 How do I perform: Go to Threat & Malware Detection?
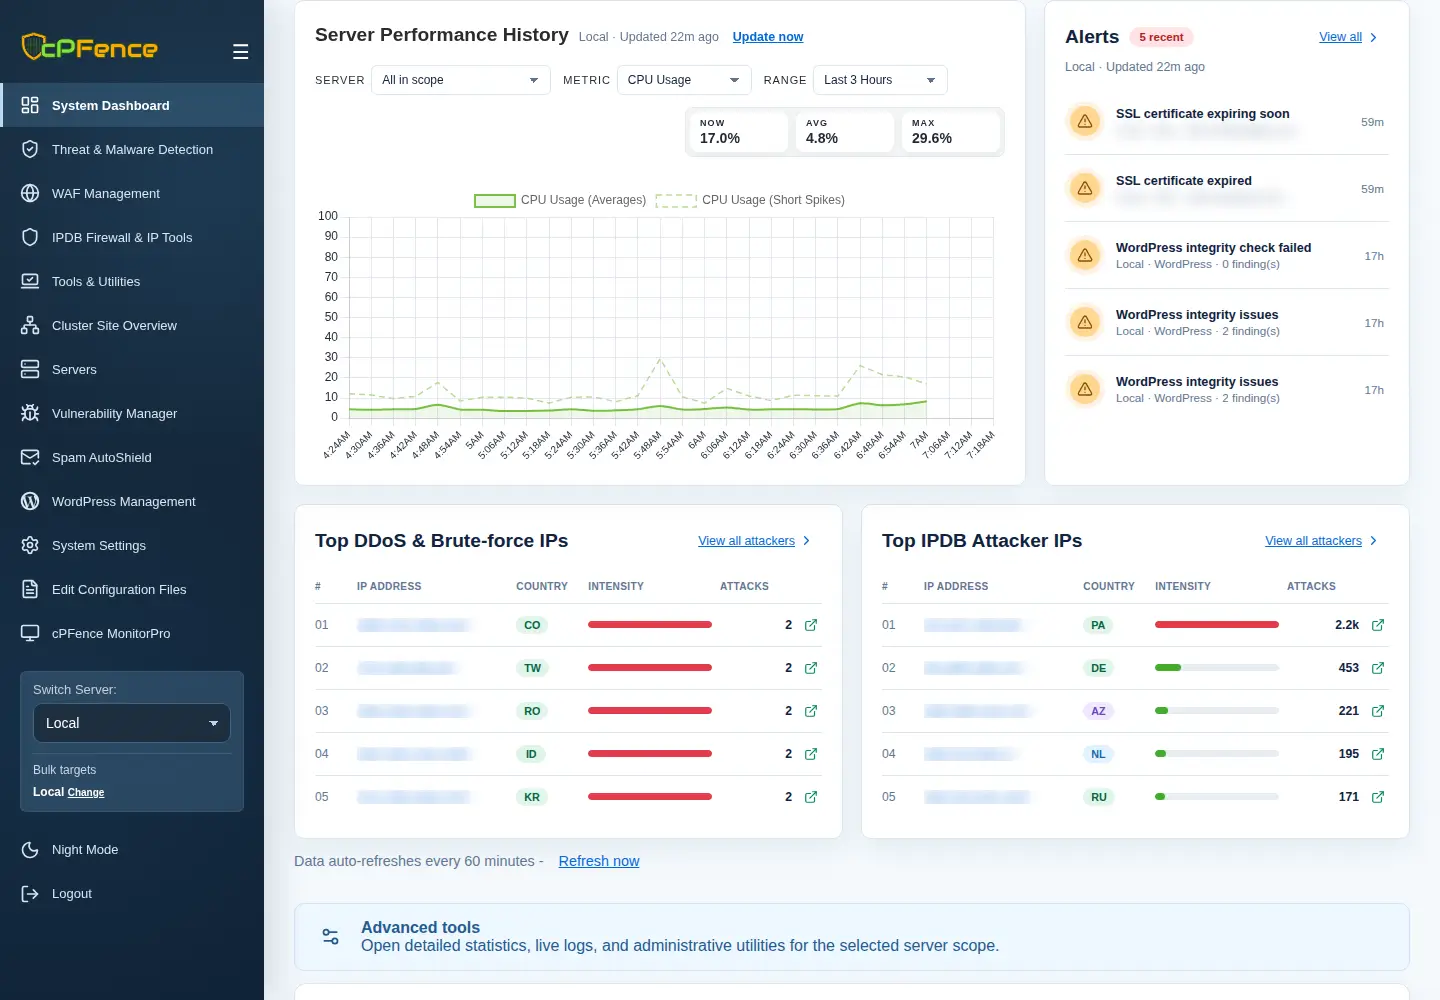pos(132,149)
